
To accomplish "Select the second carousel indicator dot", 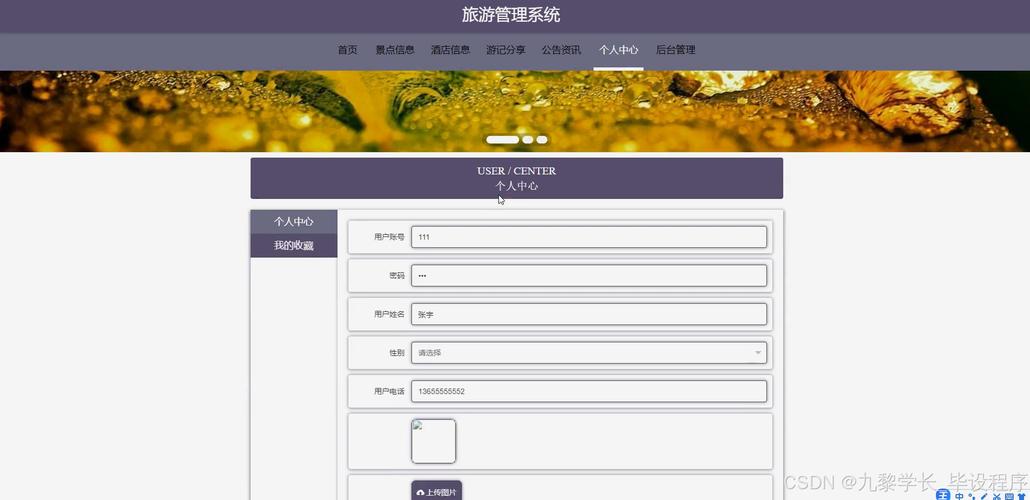I will pyautogui.click(x=527, y=139).
